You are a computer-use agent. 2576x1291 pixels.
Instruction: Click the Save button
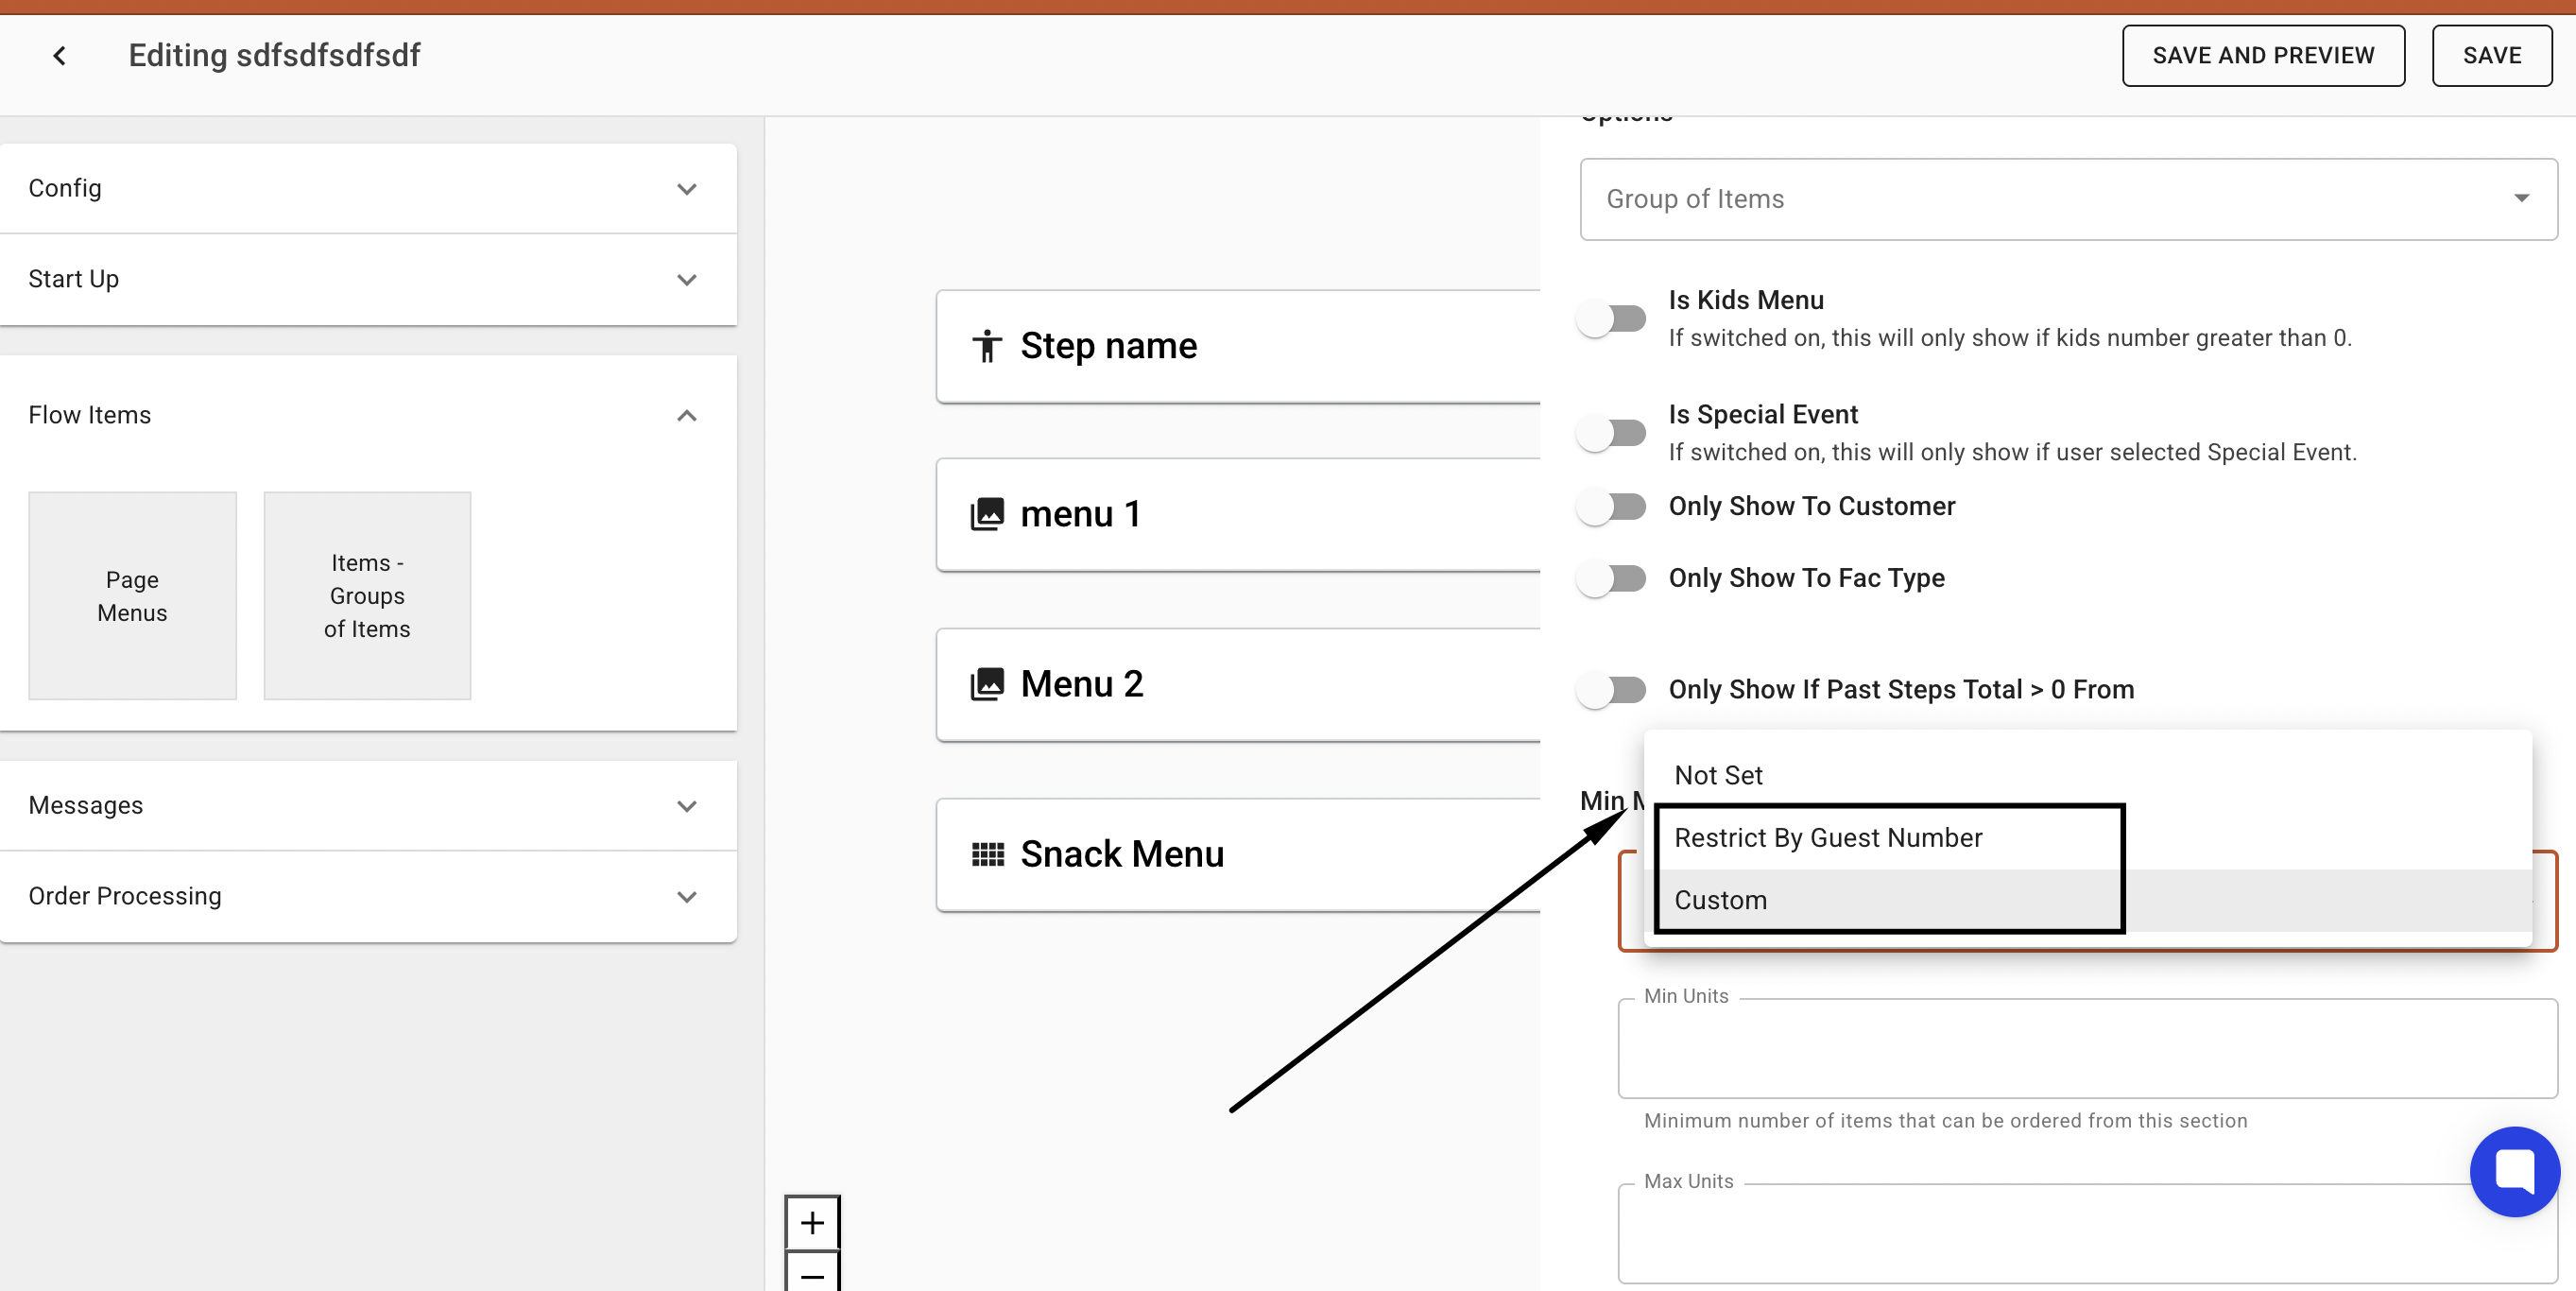click(2490, 56)
